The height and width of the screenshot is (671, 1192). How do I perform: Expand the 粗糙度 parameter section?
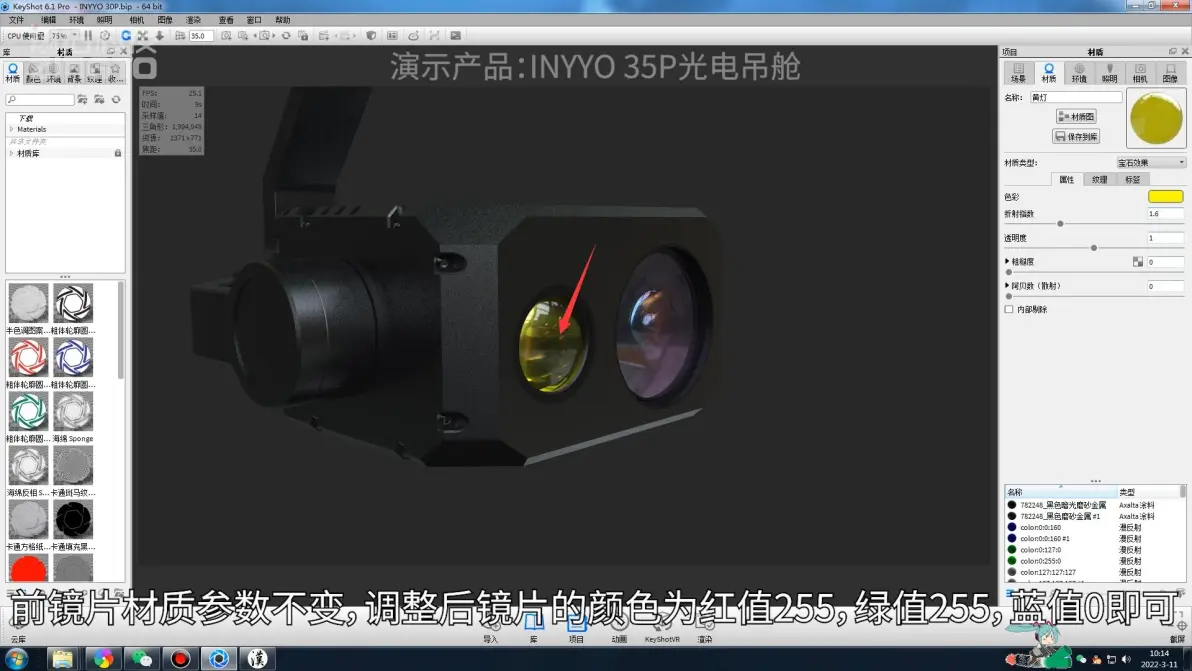point(1007,261)
